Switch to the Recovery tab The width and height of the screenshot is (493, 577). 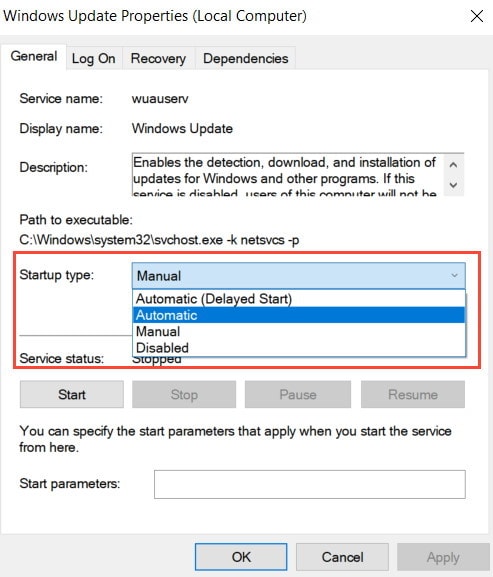click(x=159, y=59)
